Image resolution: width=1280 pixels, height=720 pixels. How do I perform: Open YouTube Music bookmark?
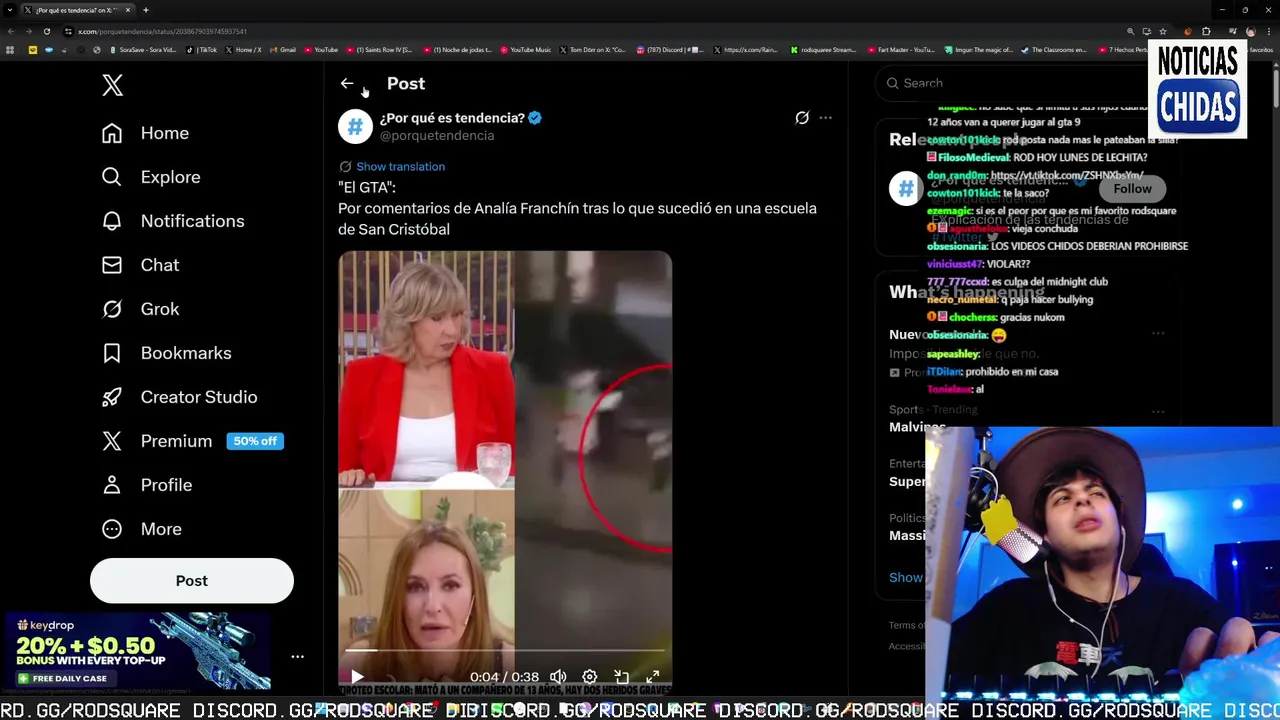[526, 49]
